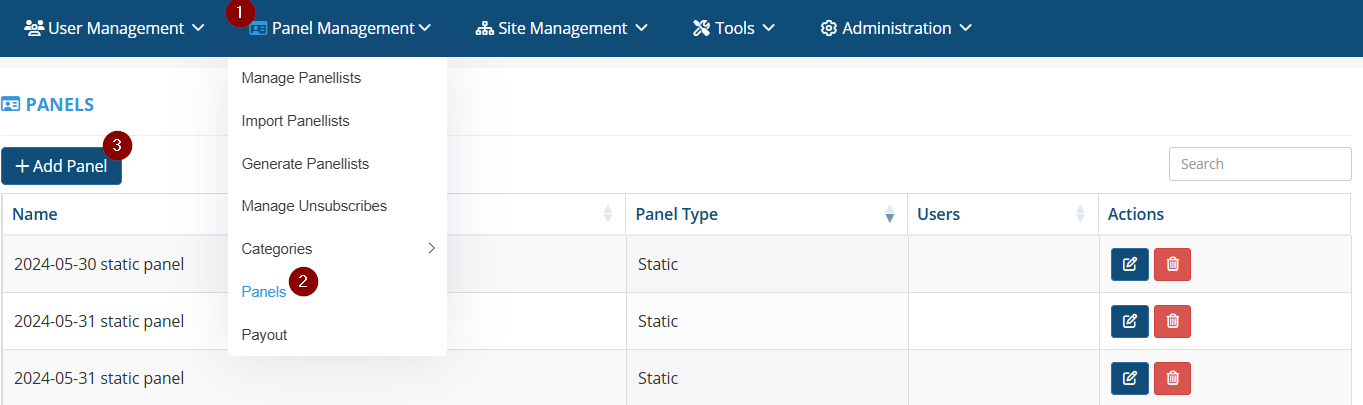
Task: Click red delete icon for 2024-05-30 static panel
Action: point(1172,264)
